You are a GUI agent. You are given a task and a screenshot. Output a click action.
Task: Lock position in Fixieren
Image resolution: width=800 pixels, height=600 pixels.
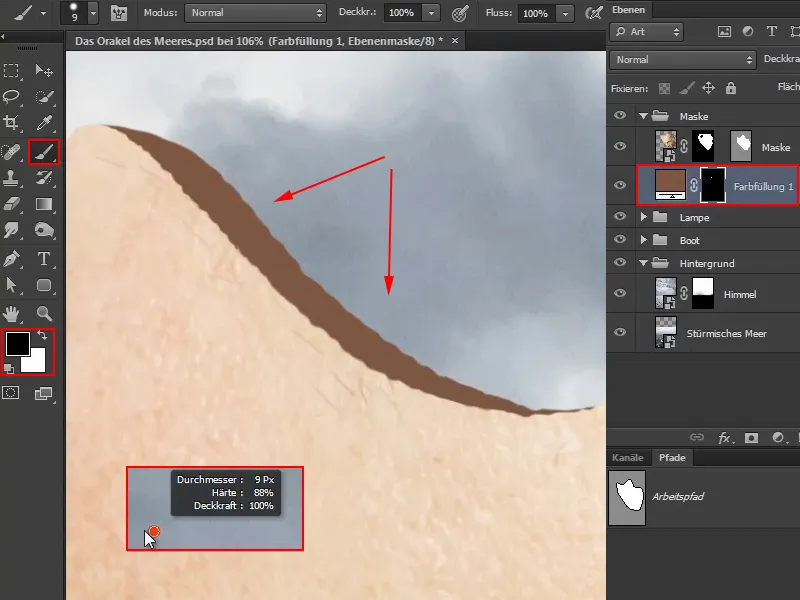tap(709, 88)
